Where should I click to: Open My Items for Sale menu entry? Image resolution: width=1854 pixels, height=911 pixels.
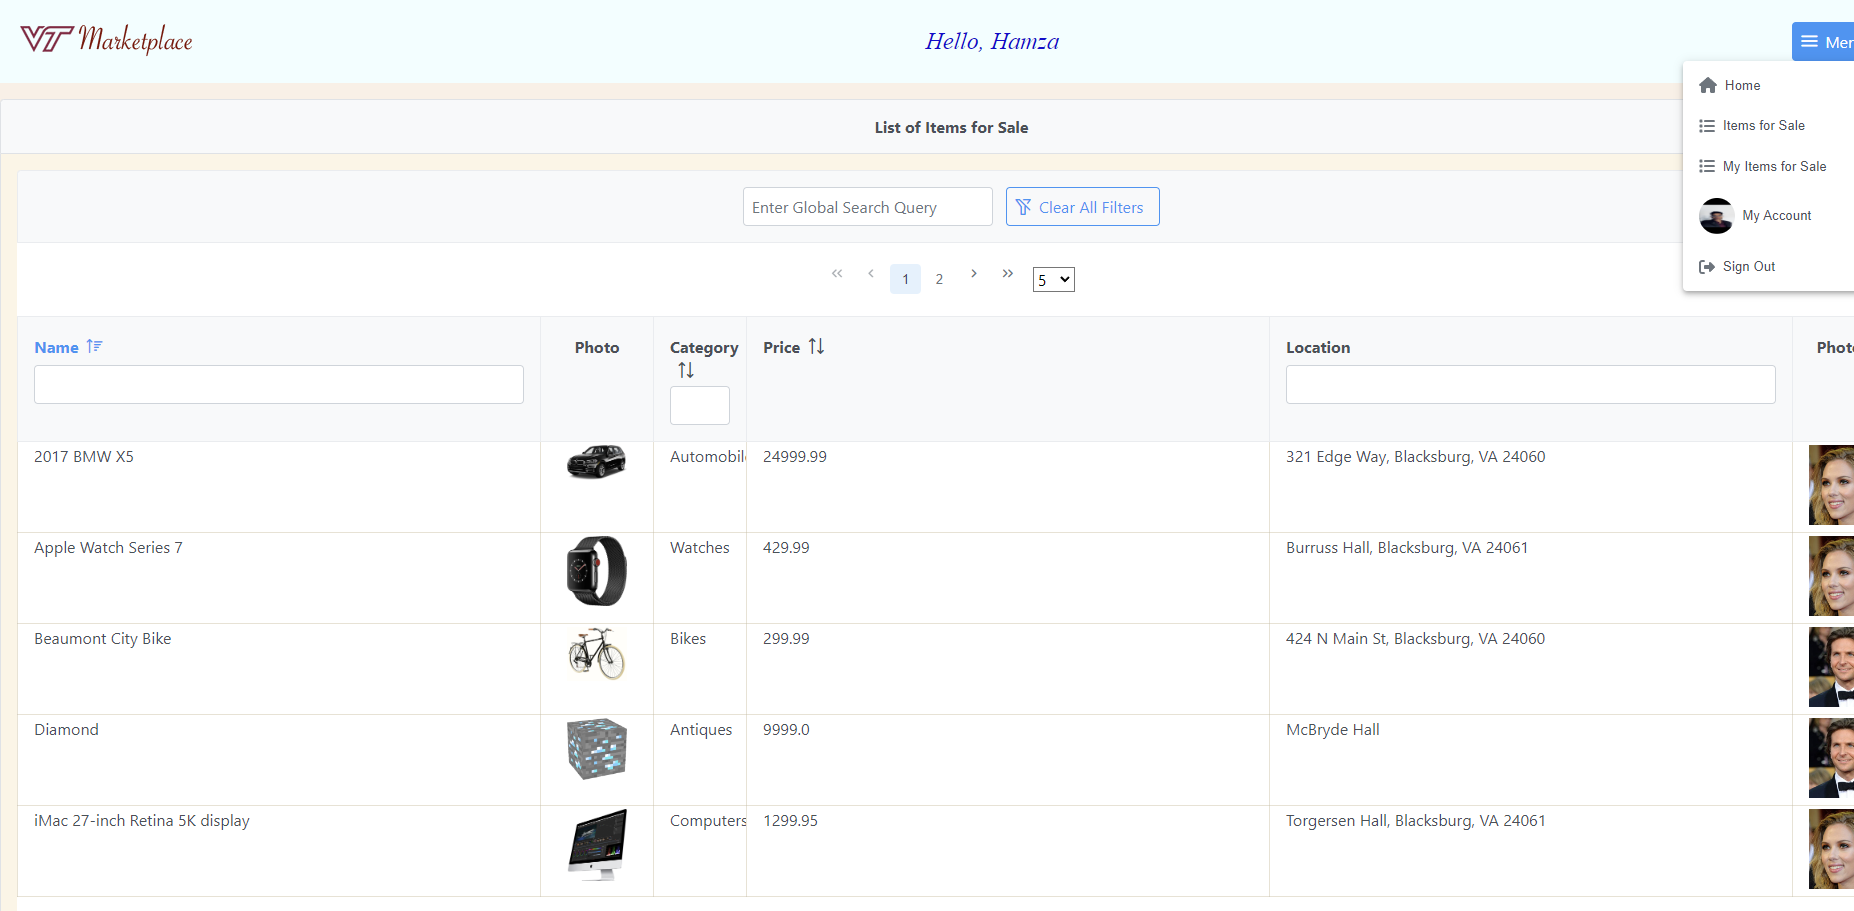(x=1768, y=167)
